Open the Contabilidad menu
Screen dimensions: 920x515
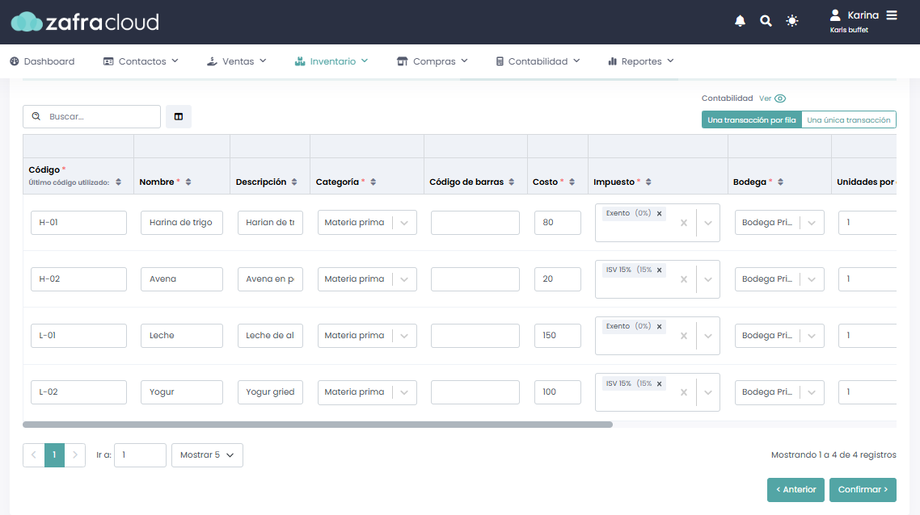pyautogui.click(x=538, y=61)
